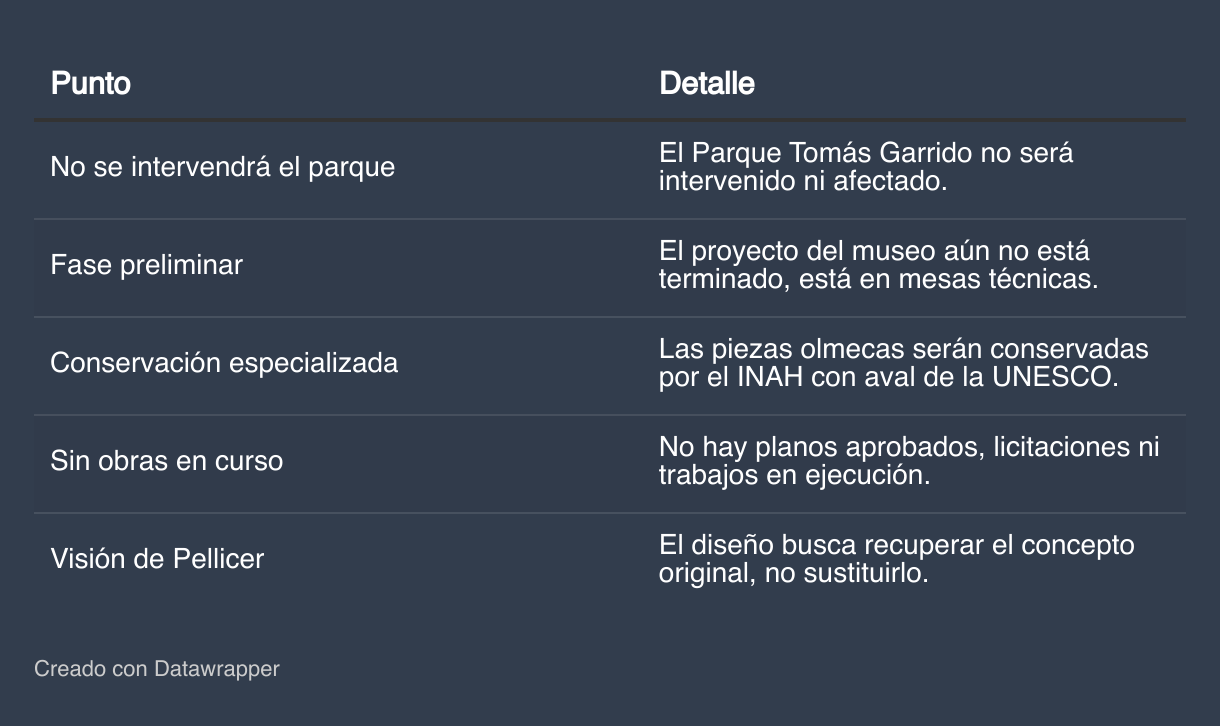Click the Creado con Datawrapper link
Viewport: 1220px width, 726px height.
coord(156,669)
